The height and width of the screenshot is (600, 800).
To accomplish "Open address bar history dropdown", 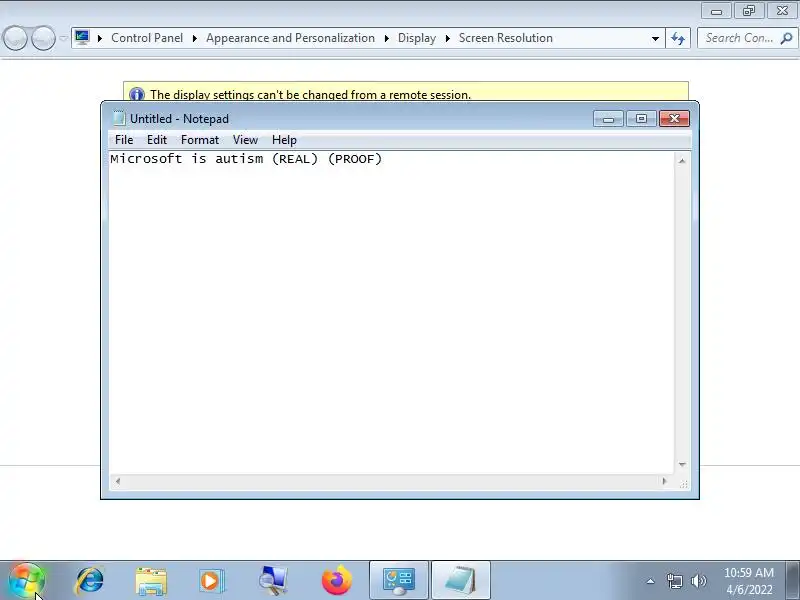I will [656, 38].
